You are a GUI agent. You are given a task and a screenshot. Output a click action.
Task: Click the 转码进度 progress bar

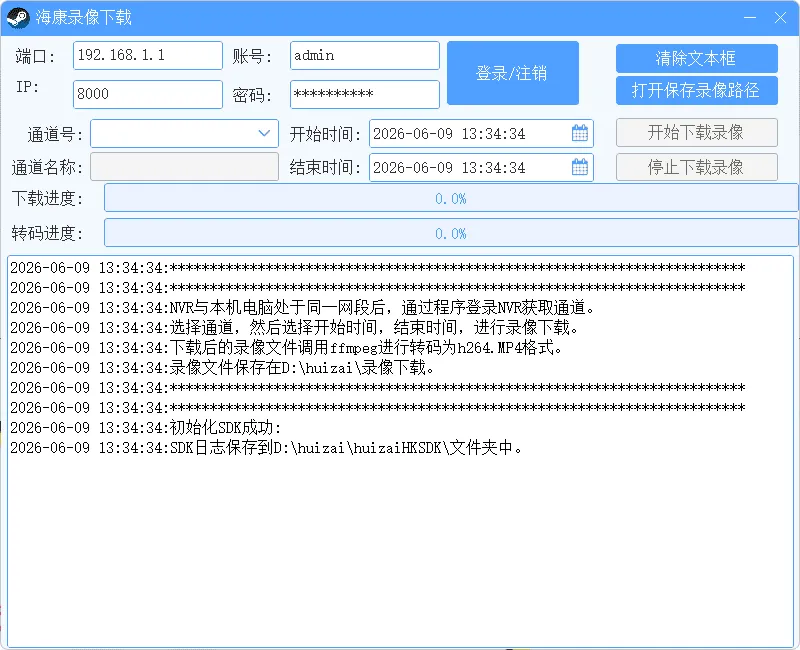click(451, 233)
